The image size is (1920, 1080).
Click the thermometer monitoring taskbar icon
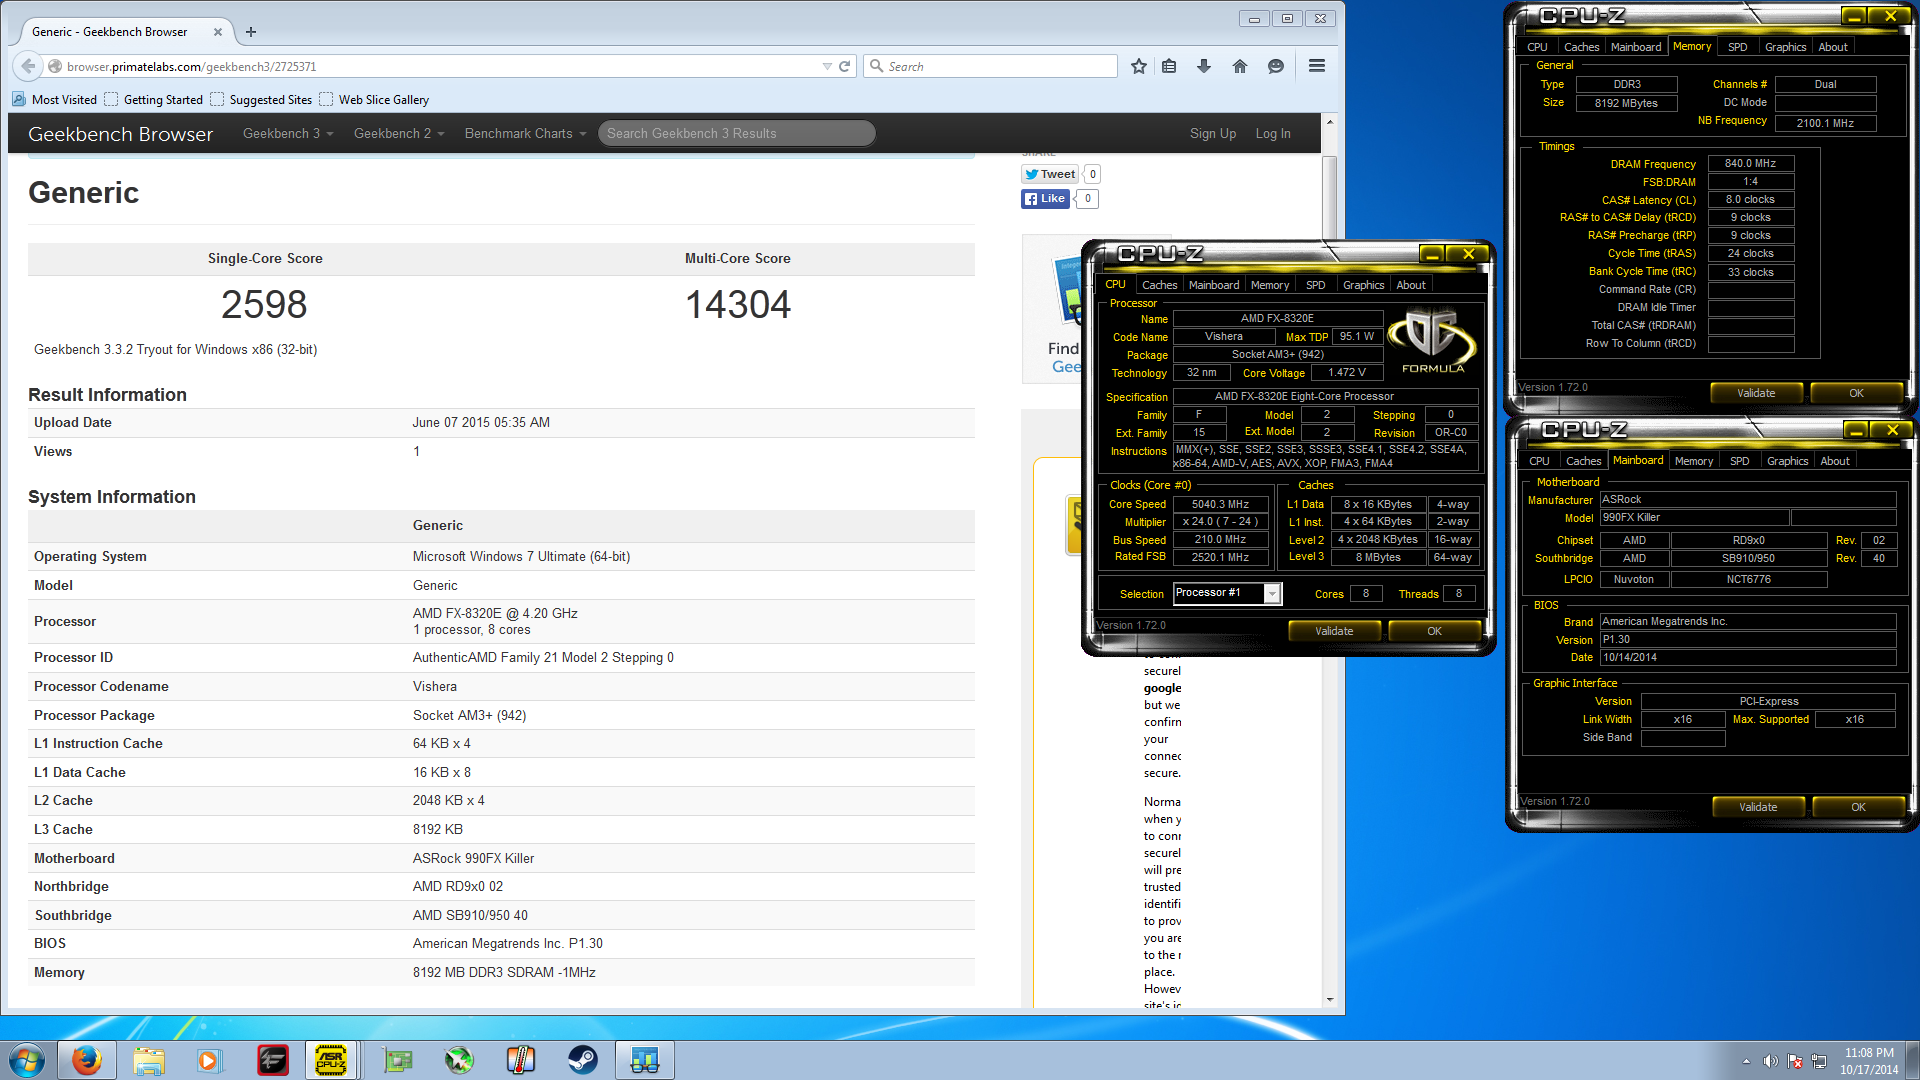click(521, 1060)
